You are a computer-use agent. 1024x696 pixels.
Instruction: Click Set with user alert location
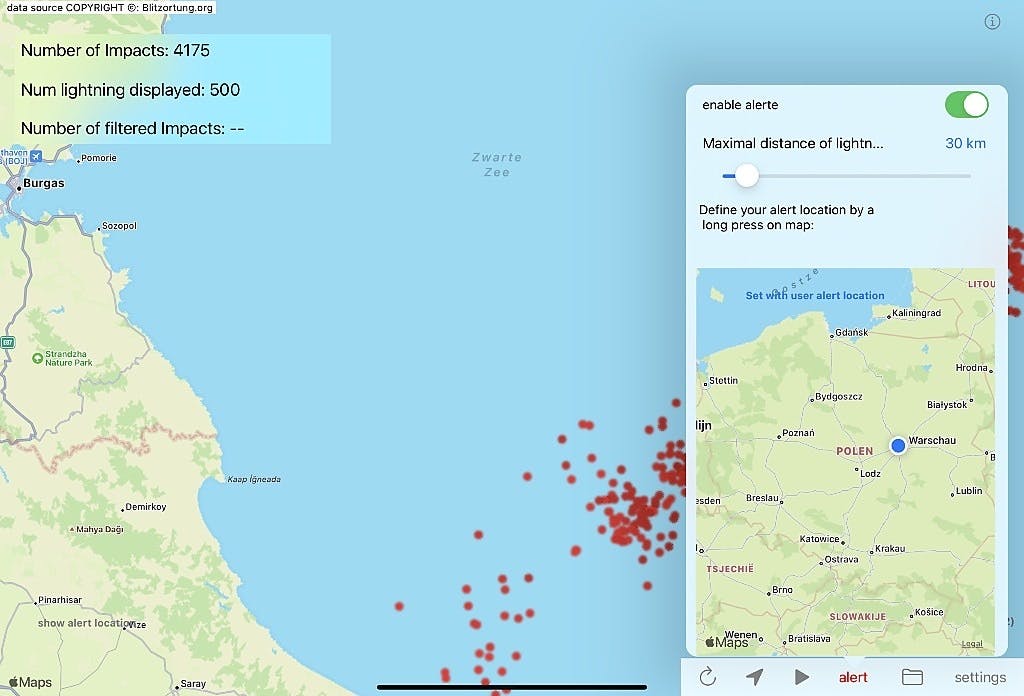pyautogui.click(x=815, y=296)
